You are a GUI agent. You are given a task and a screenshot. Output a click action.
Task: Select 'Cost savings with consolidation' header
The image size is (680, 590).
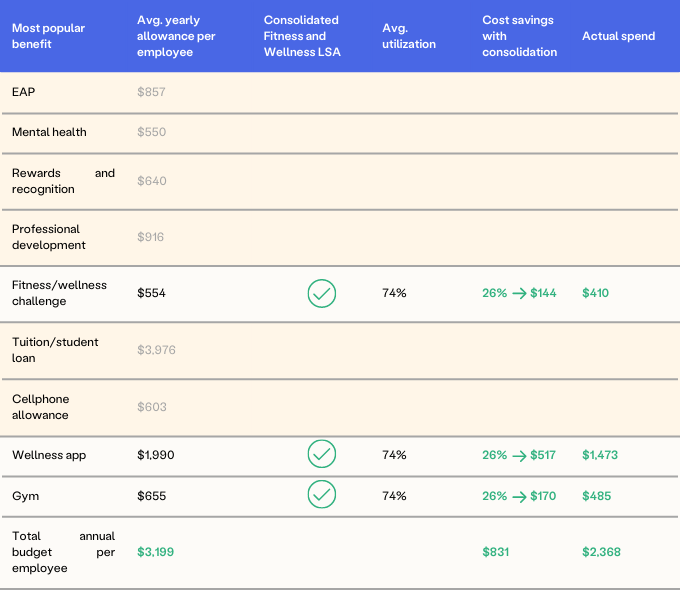pyautogui.click(x=520, y=36)
